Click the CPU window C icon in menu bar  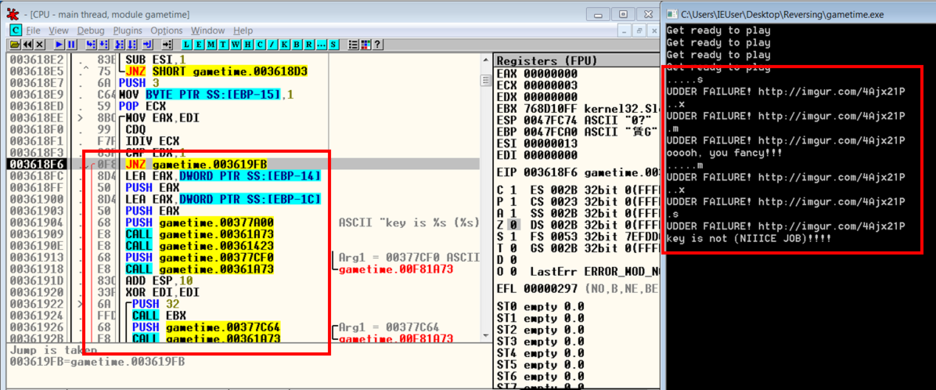[x=16, y=30]
